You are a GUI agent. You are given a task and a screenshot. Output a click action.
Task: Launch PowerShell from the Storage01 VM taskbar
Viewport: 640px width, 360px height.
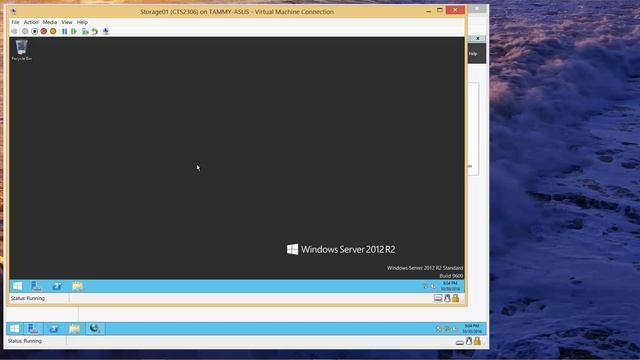pyautogui.click(x=57, y=286)
